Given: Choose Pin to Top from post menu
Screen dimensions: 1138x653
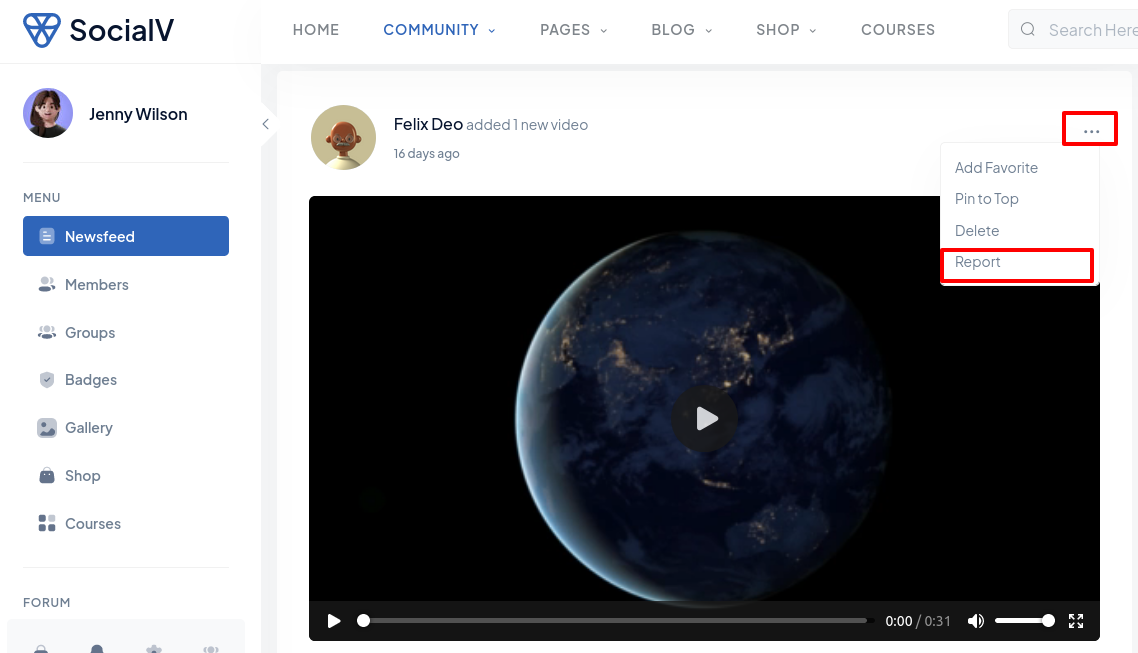Looking at the screenshot, I should click(x=986, y=199).
